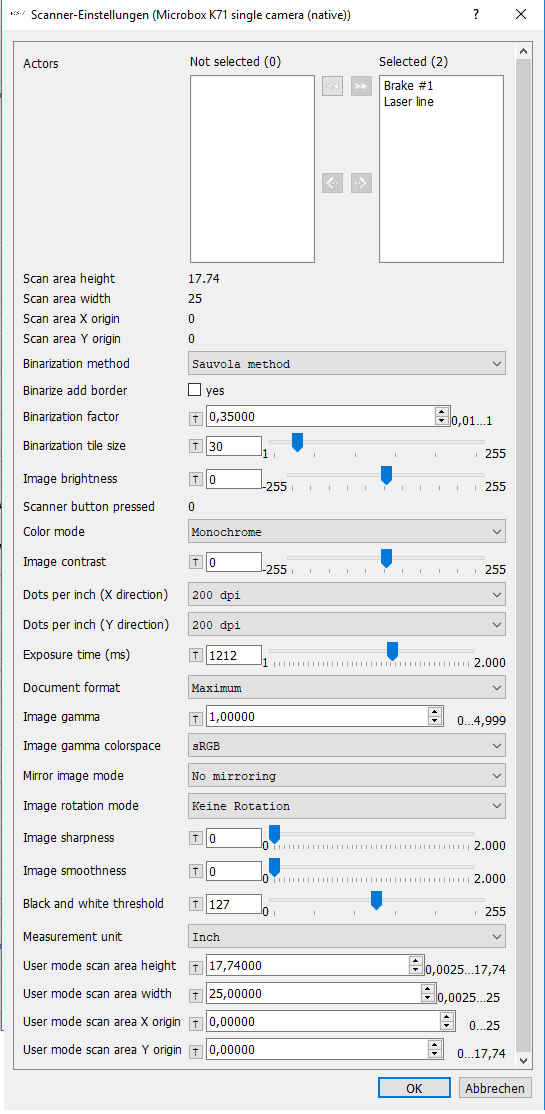545x1114 pixels.
Task: Click the User mode scan area Y origin spinner
Action: pos(436,1049)
